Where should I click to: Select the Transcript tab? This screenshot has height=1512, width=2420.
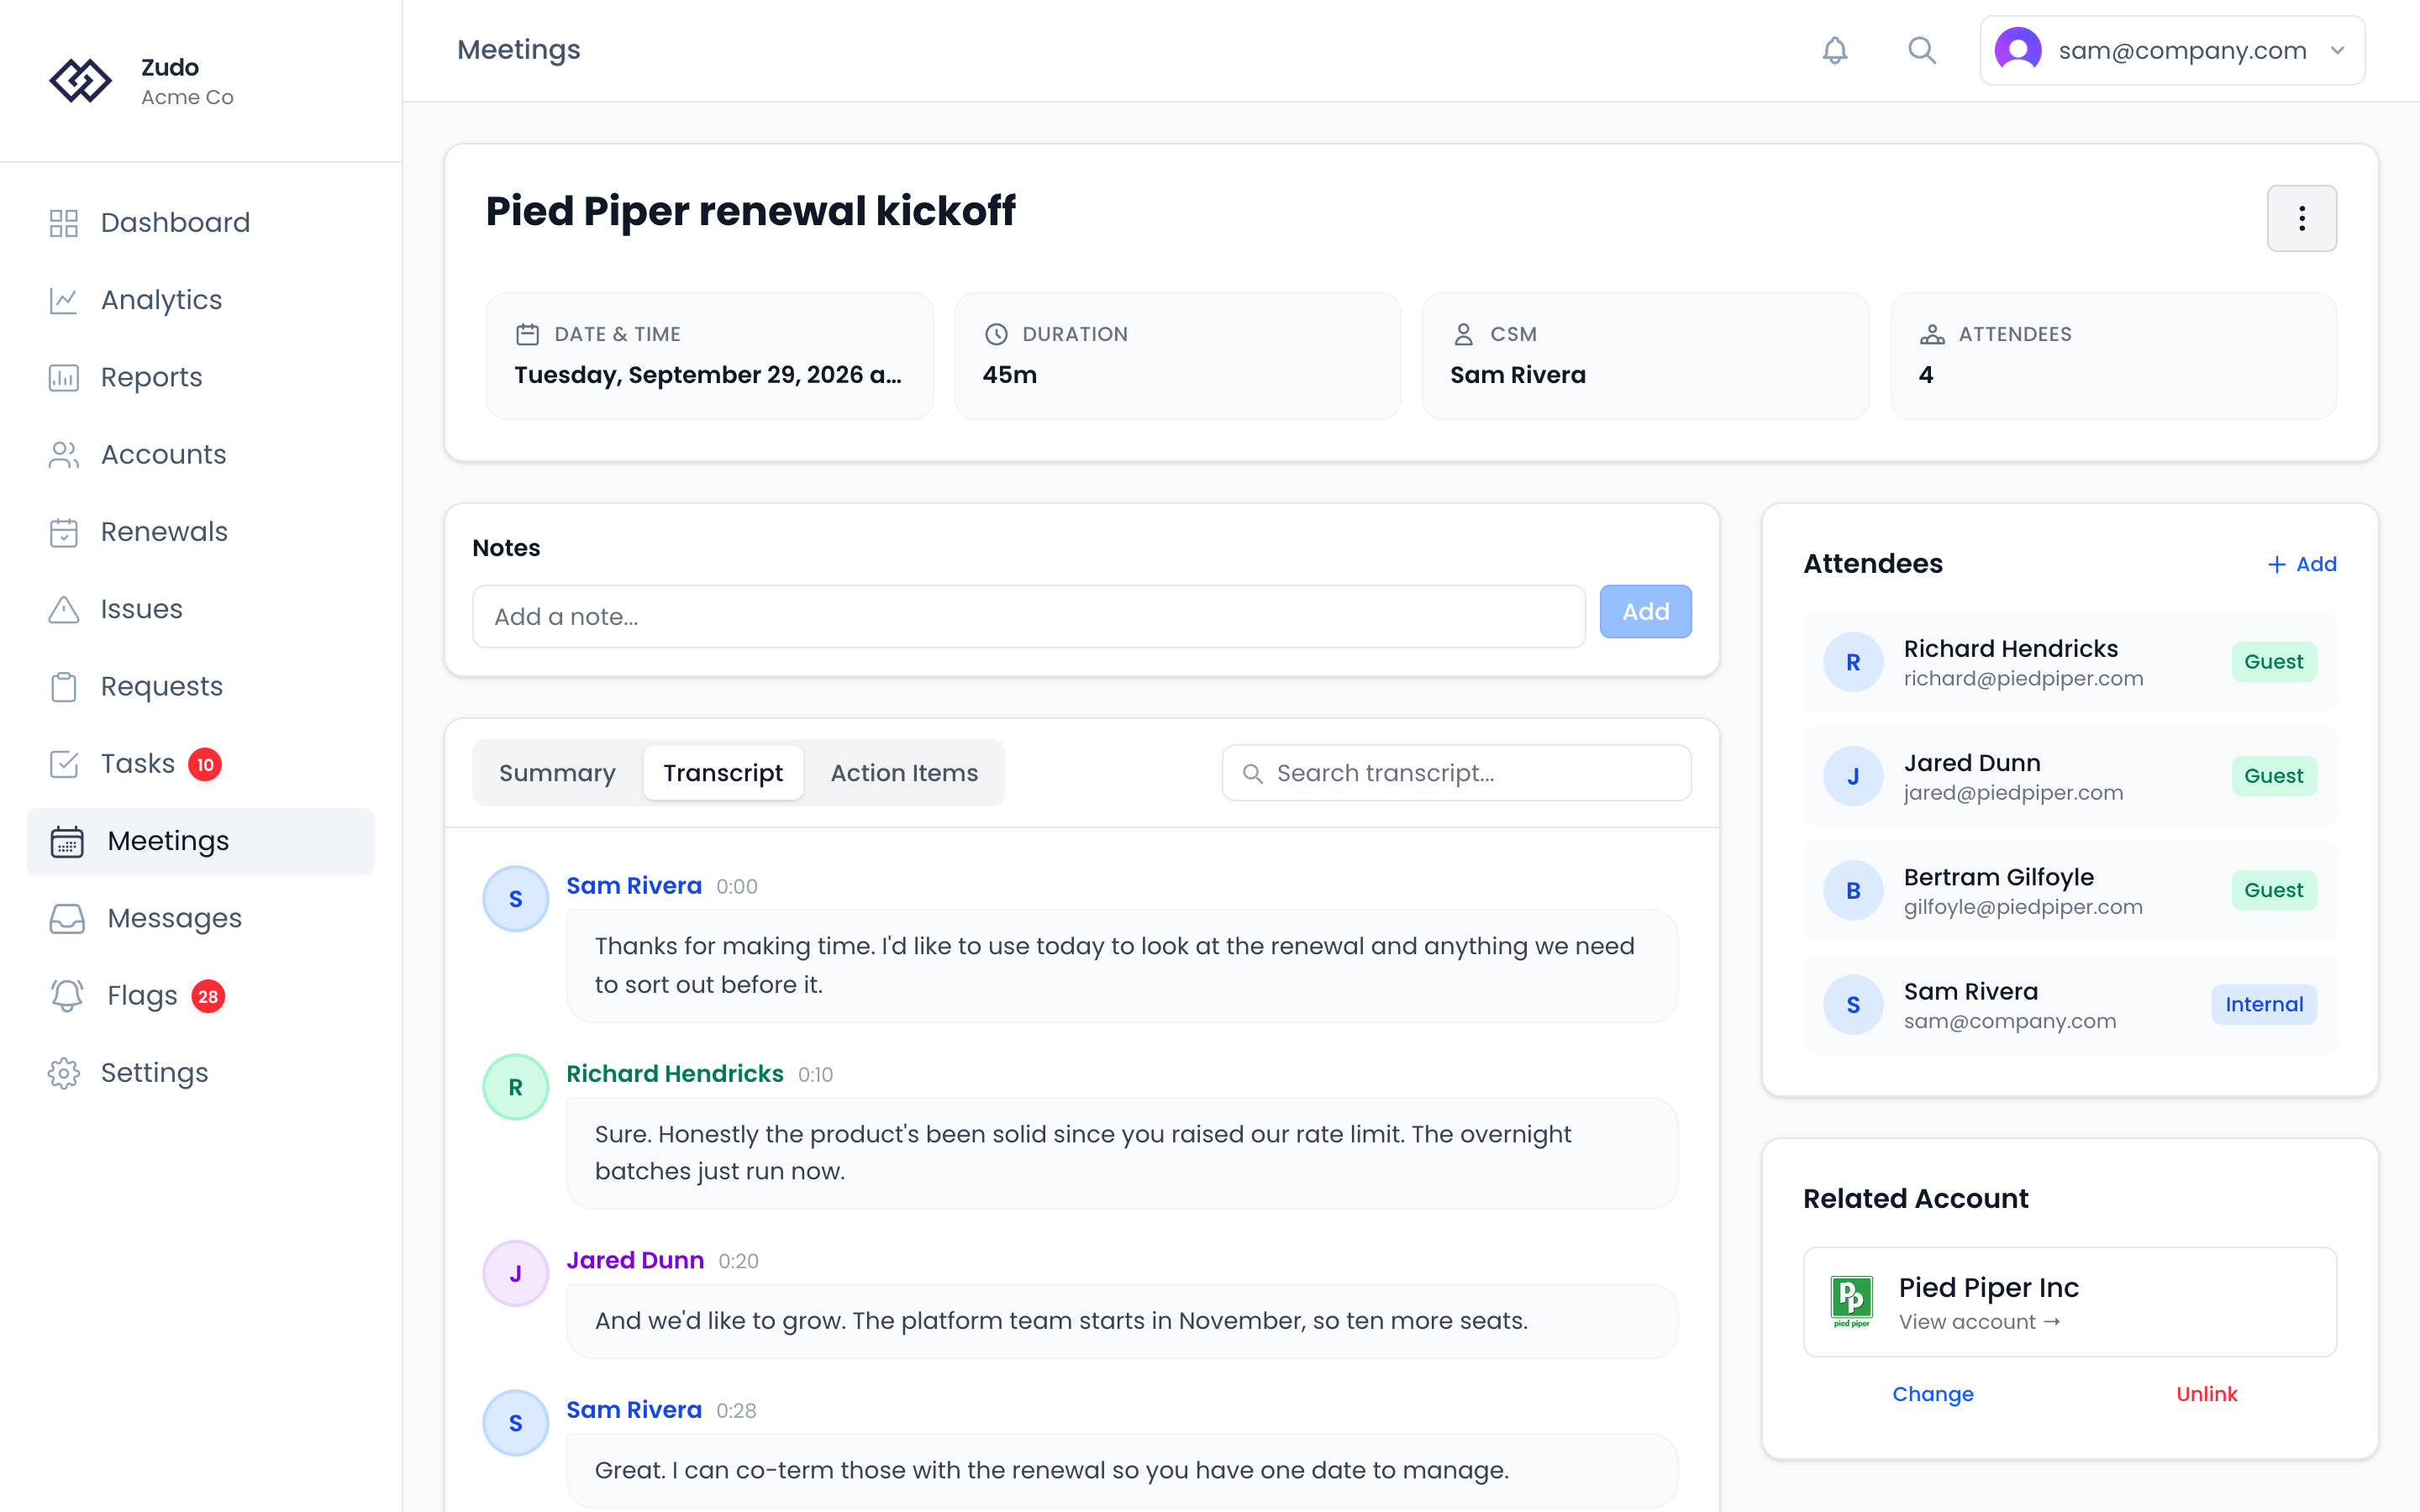(x=723, y=773)
